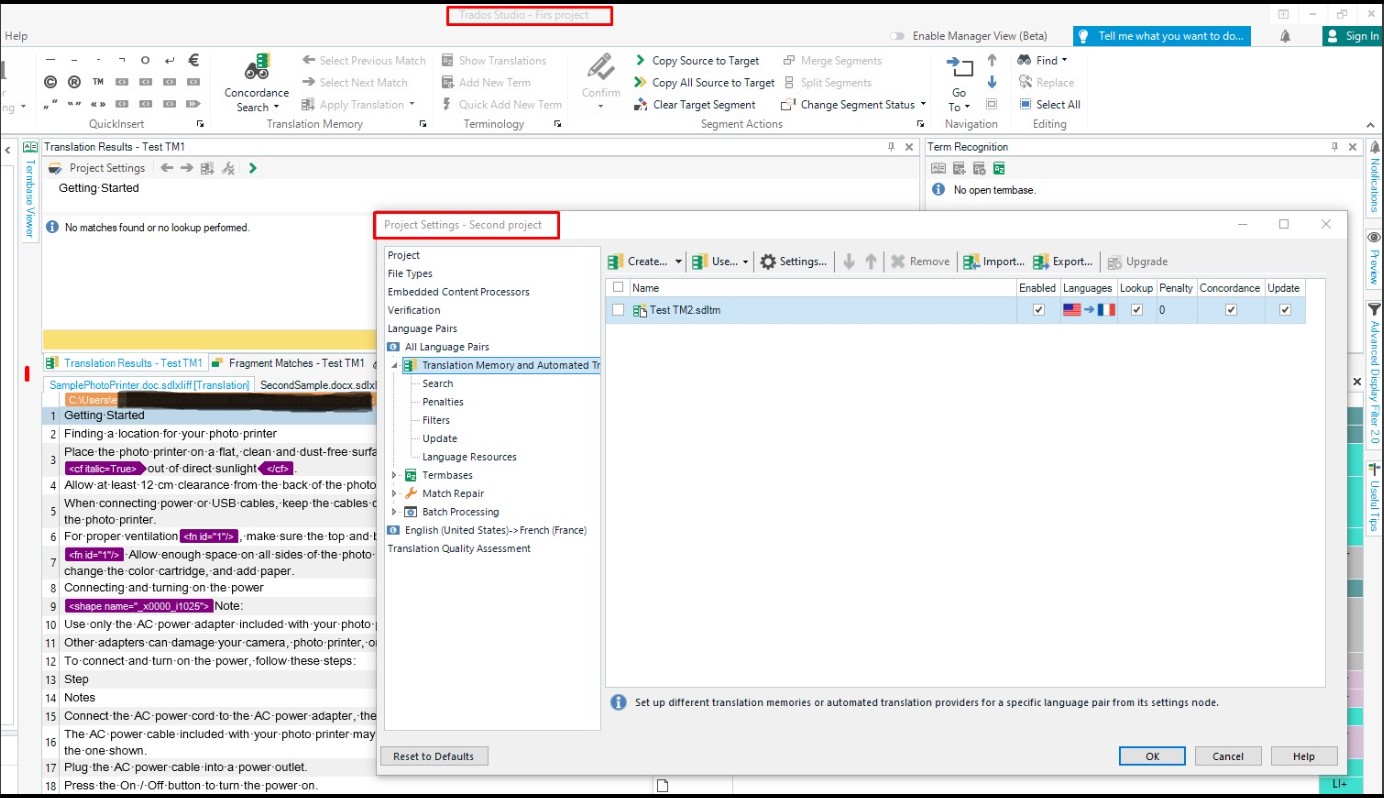Open SamplePhotoPrinter.doc.sdlxliff document tab

point(149,385)
